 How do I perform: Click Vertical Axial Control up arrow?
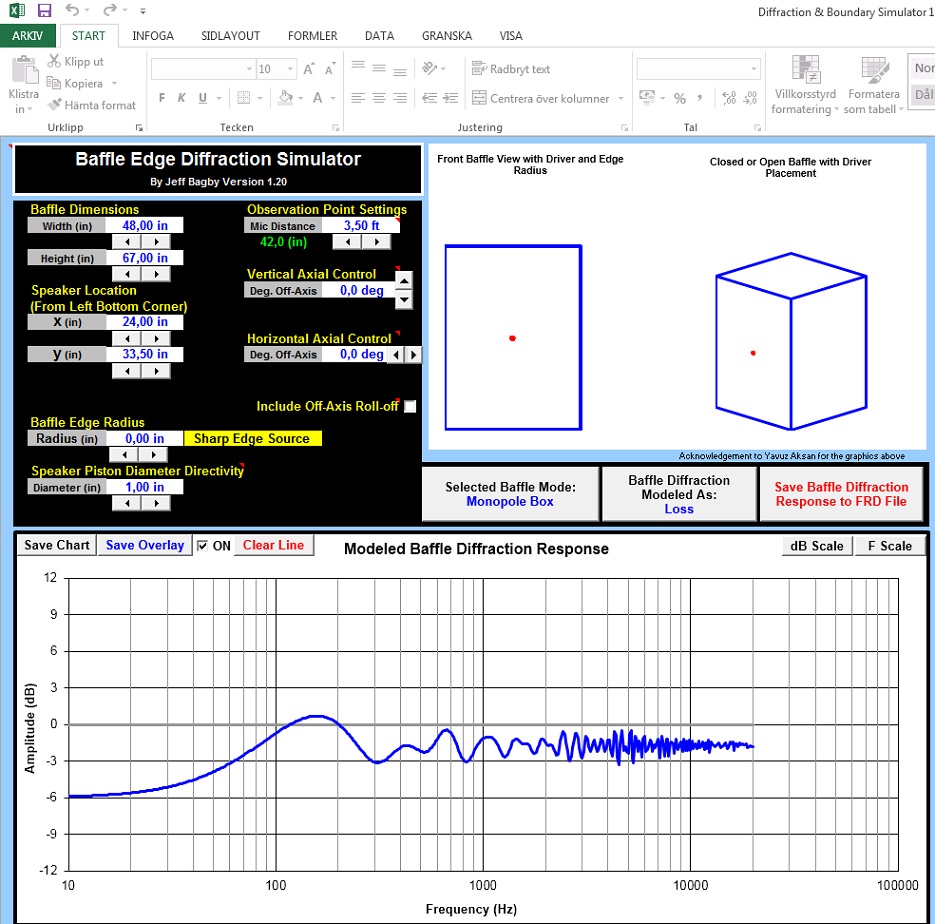coord(404,280)
